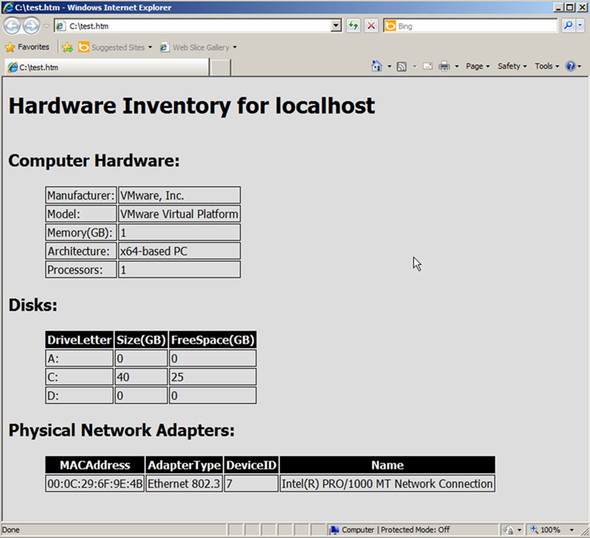Image resolution: width=590 pixels, height=538 pixels.
Task: Click the red Stop loading icon
Action: tap(371, 26)
